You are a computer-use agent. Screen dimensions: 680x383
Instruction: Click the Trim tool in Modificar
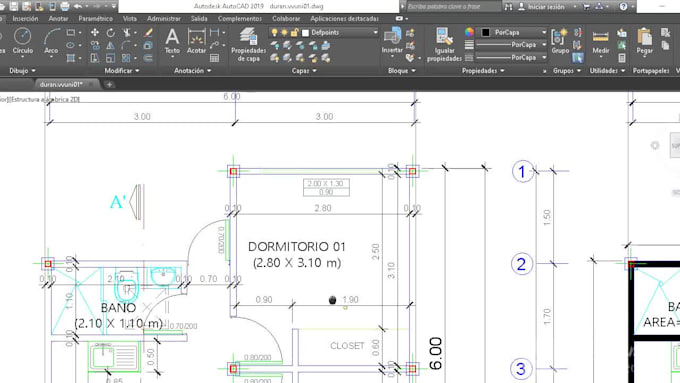(x=127, y=33)
